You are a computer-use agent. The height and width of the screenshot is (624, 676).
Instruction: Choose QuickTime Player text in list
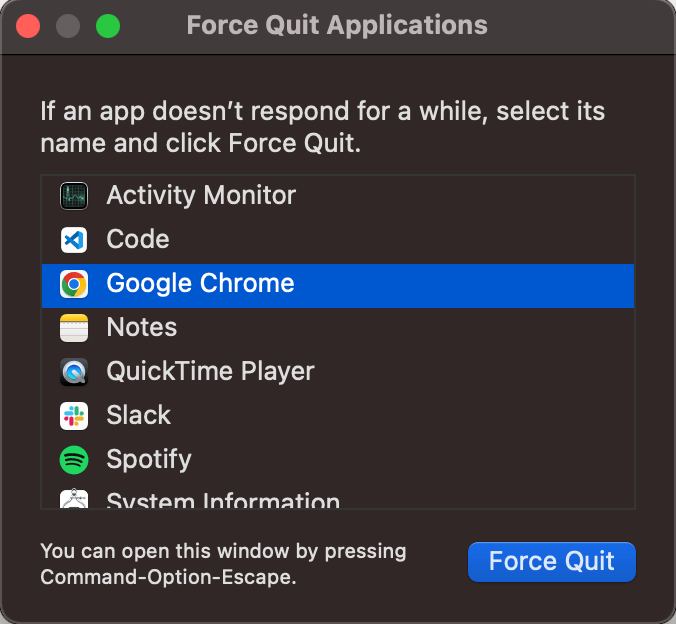(210, 371)
